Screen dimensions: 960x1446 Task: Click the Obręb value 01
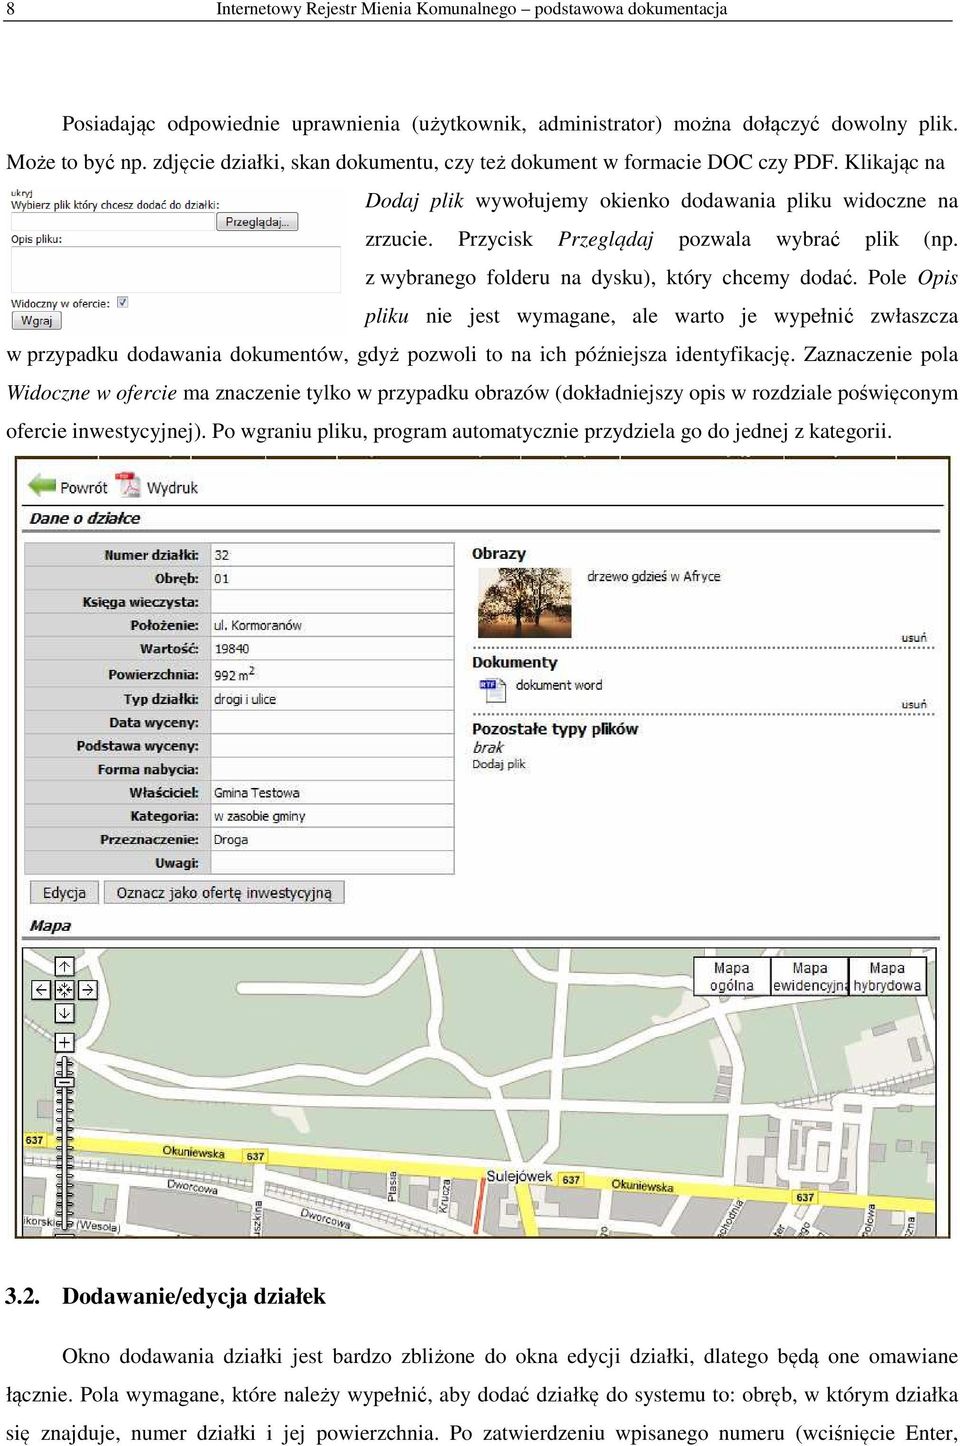[x=222, y=578]
